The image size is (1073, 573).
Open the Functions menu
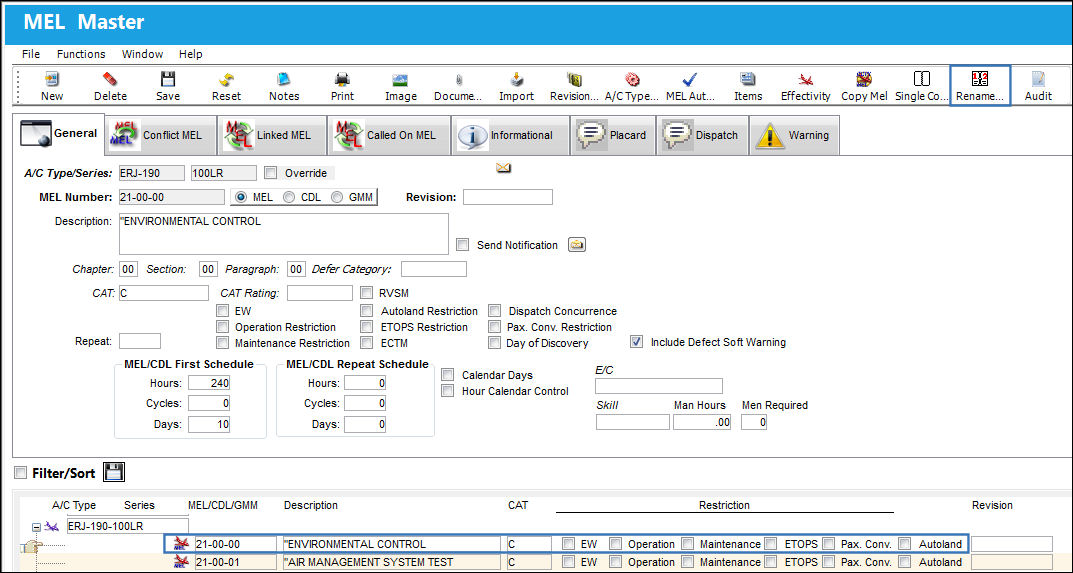(x=81, y=54)
